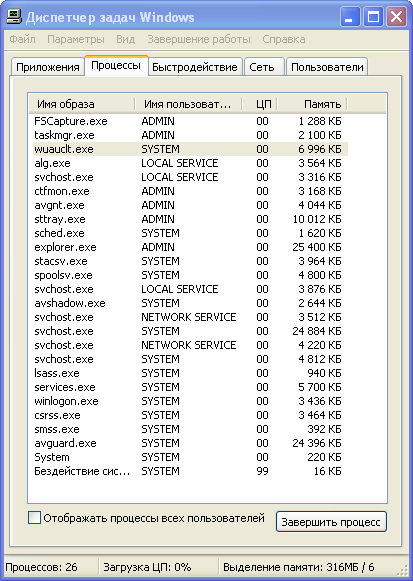
Task: Maximize the Task Manager window
Action: point(373,17)
